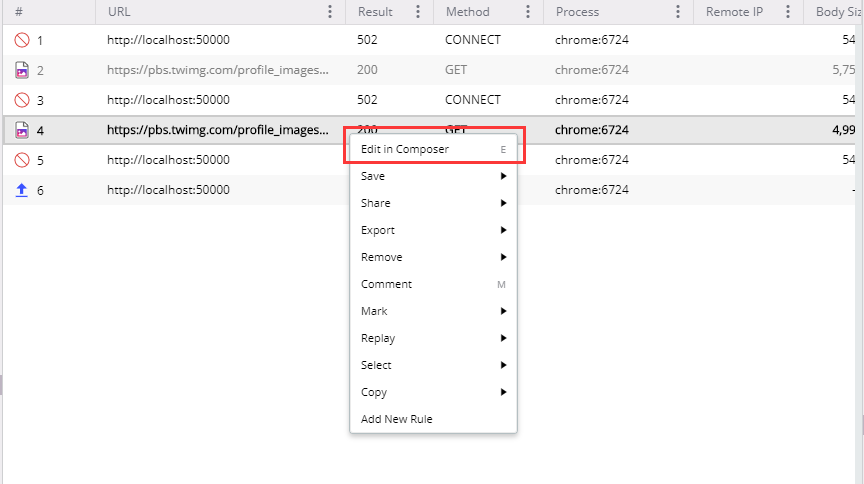Image resolution: width=864 pixels, height=484 pixels.
Task: Click the blocked icon on session 1
Action: click(22, 40)
